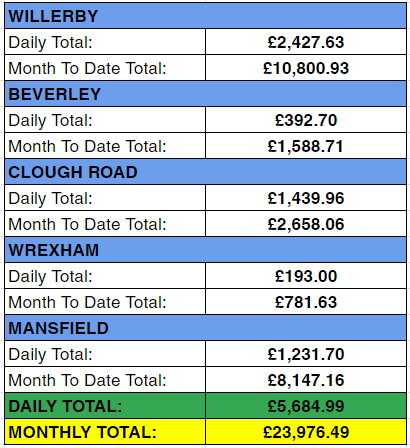The height and width of the screenshot is (448, 410).
Task: Click the overall daily total £5,684.99
Action: point(306,406)
